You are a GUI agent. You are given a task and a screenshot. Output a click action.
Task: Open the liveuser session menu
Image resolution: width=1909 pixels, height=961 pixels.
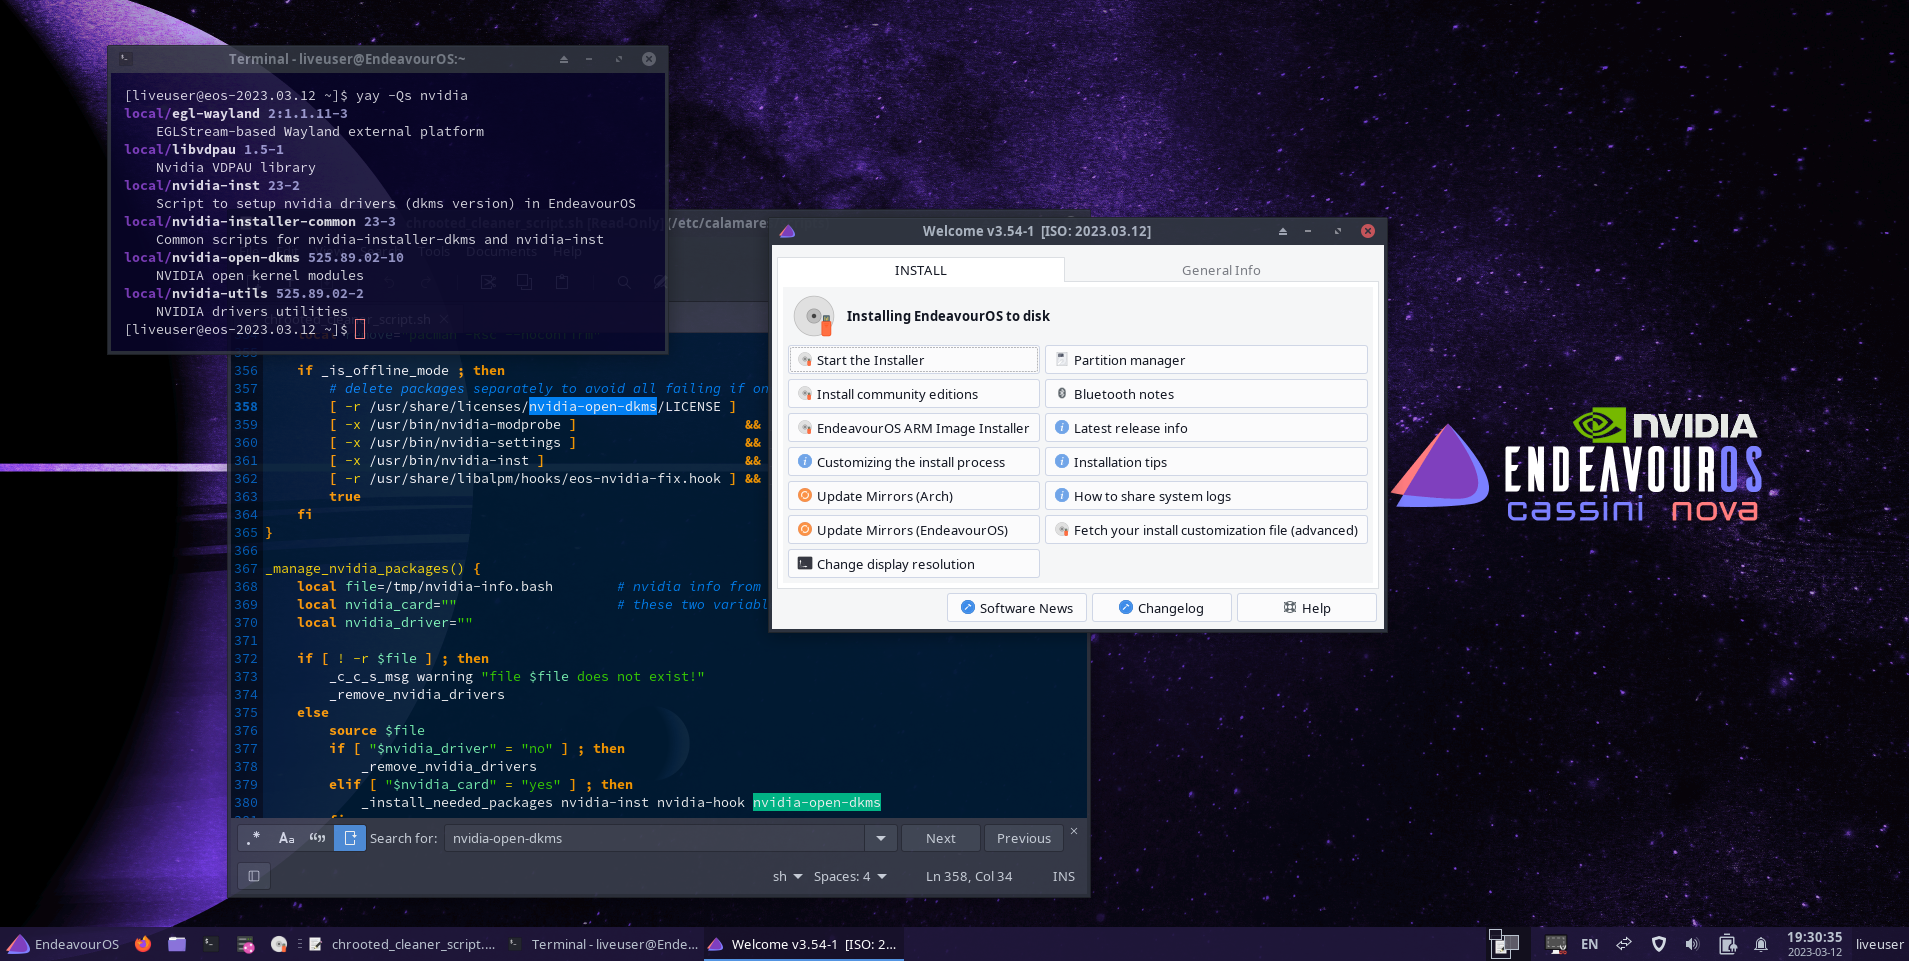pyautogui.click(x=1879, y=944)
